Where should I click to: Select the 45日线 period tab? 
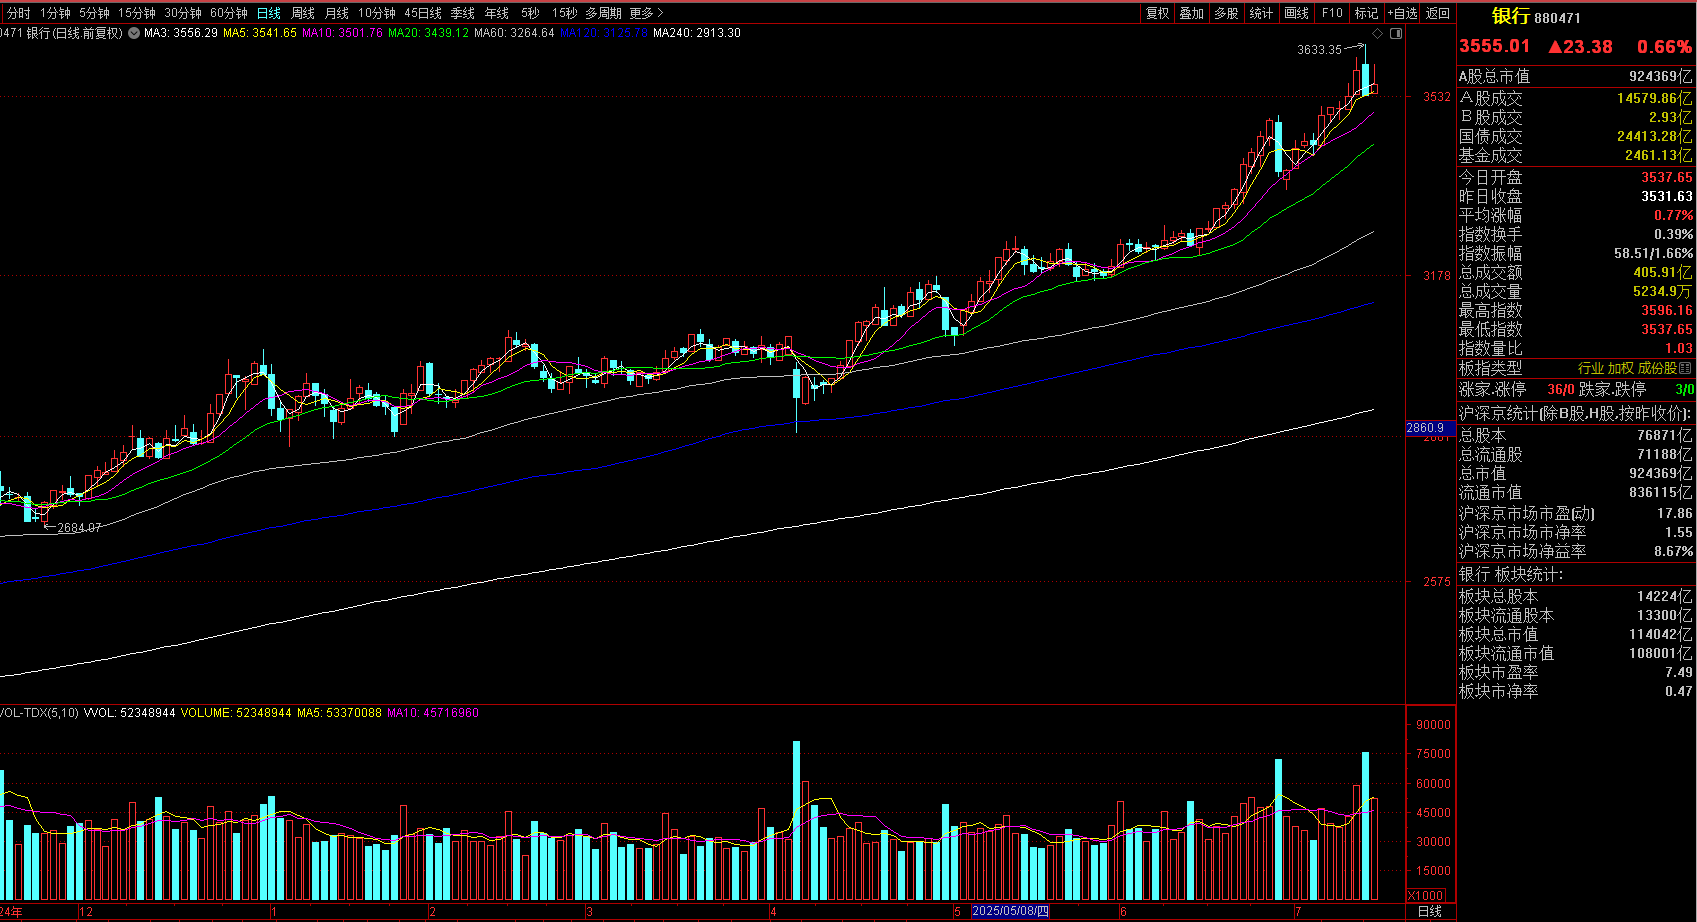[423, 13]
